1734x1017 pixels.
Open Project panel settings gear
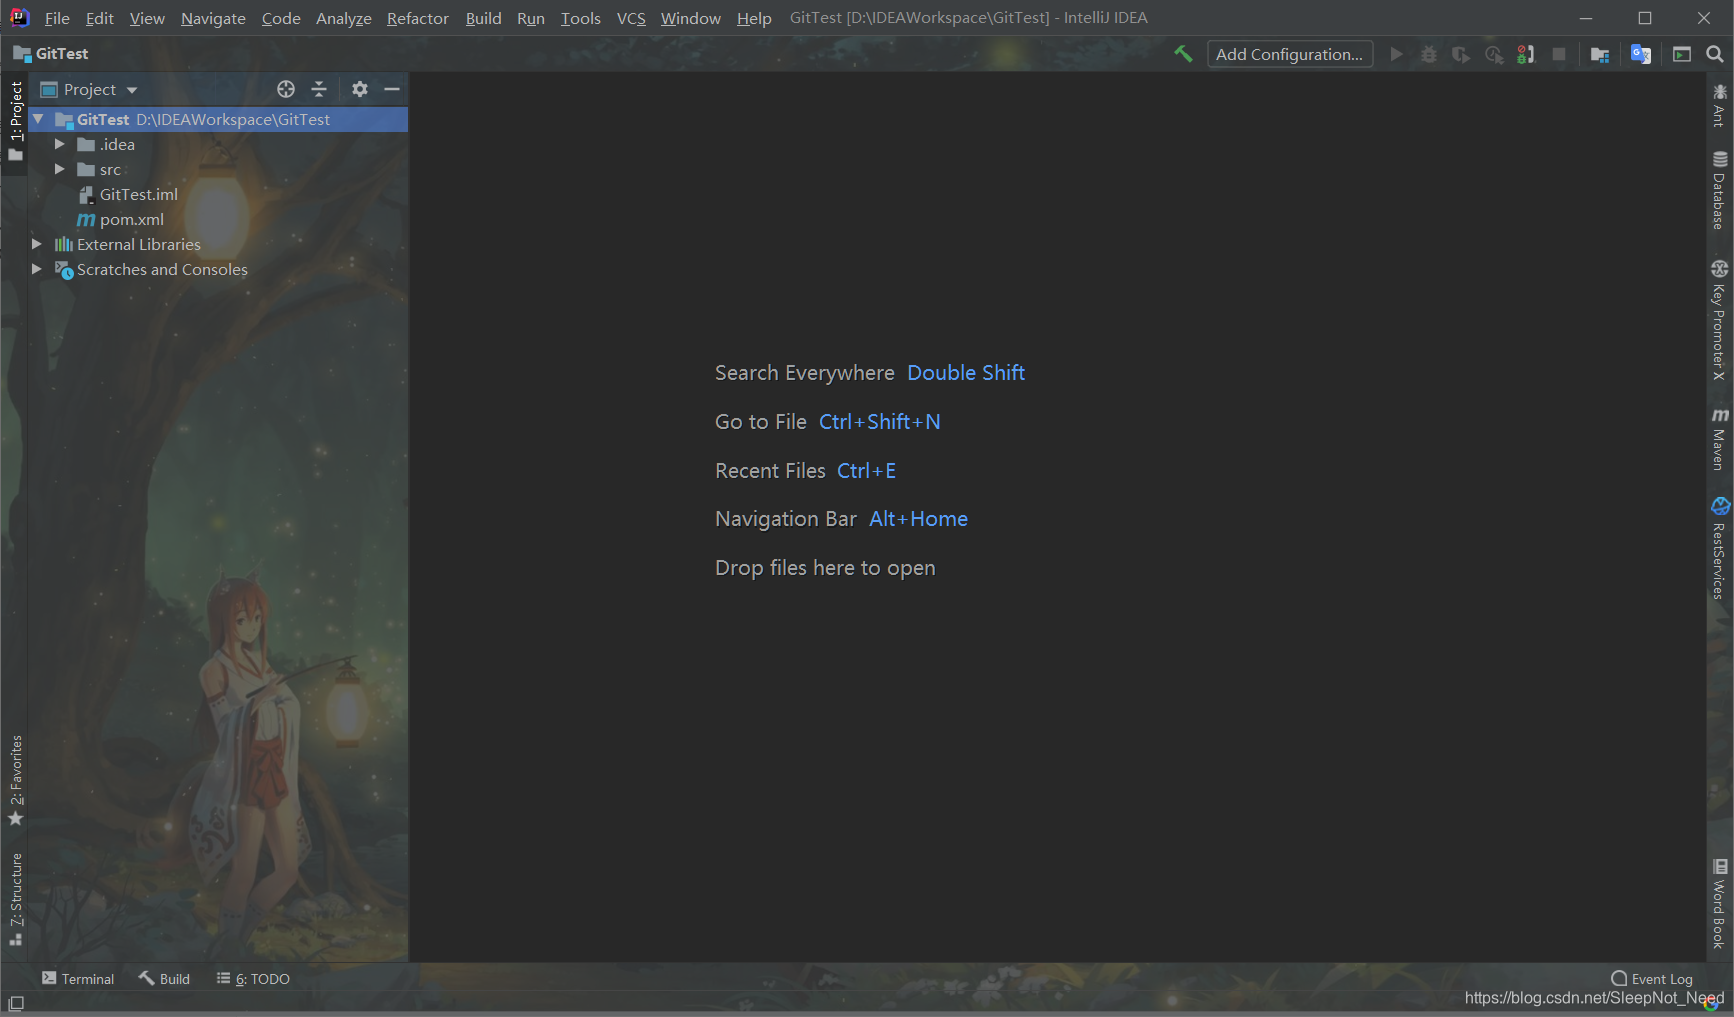coord(360,89)
